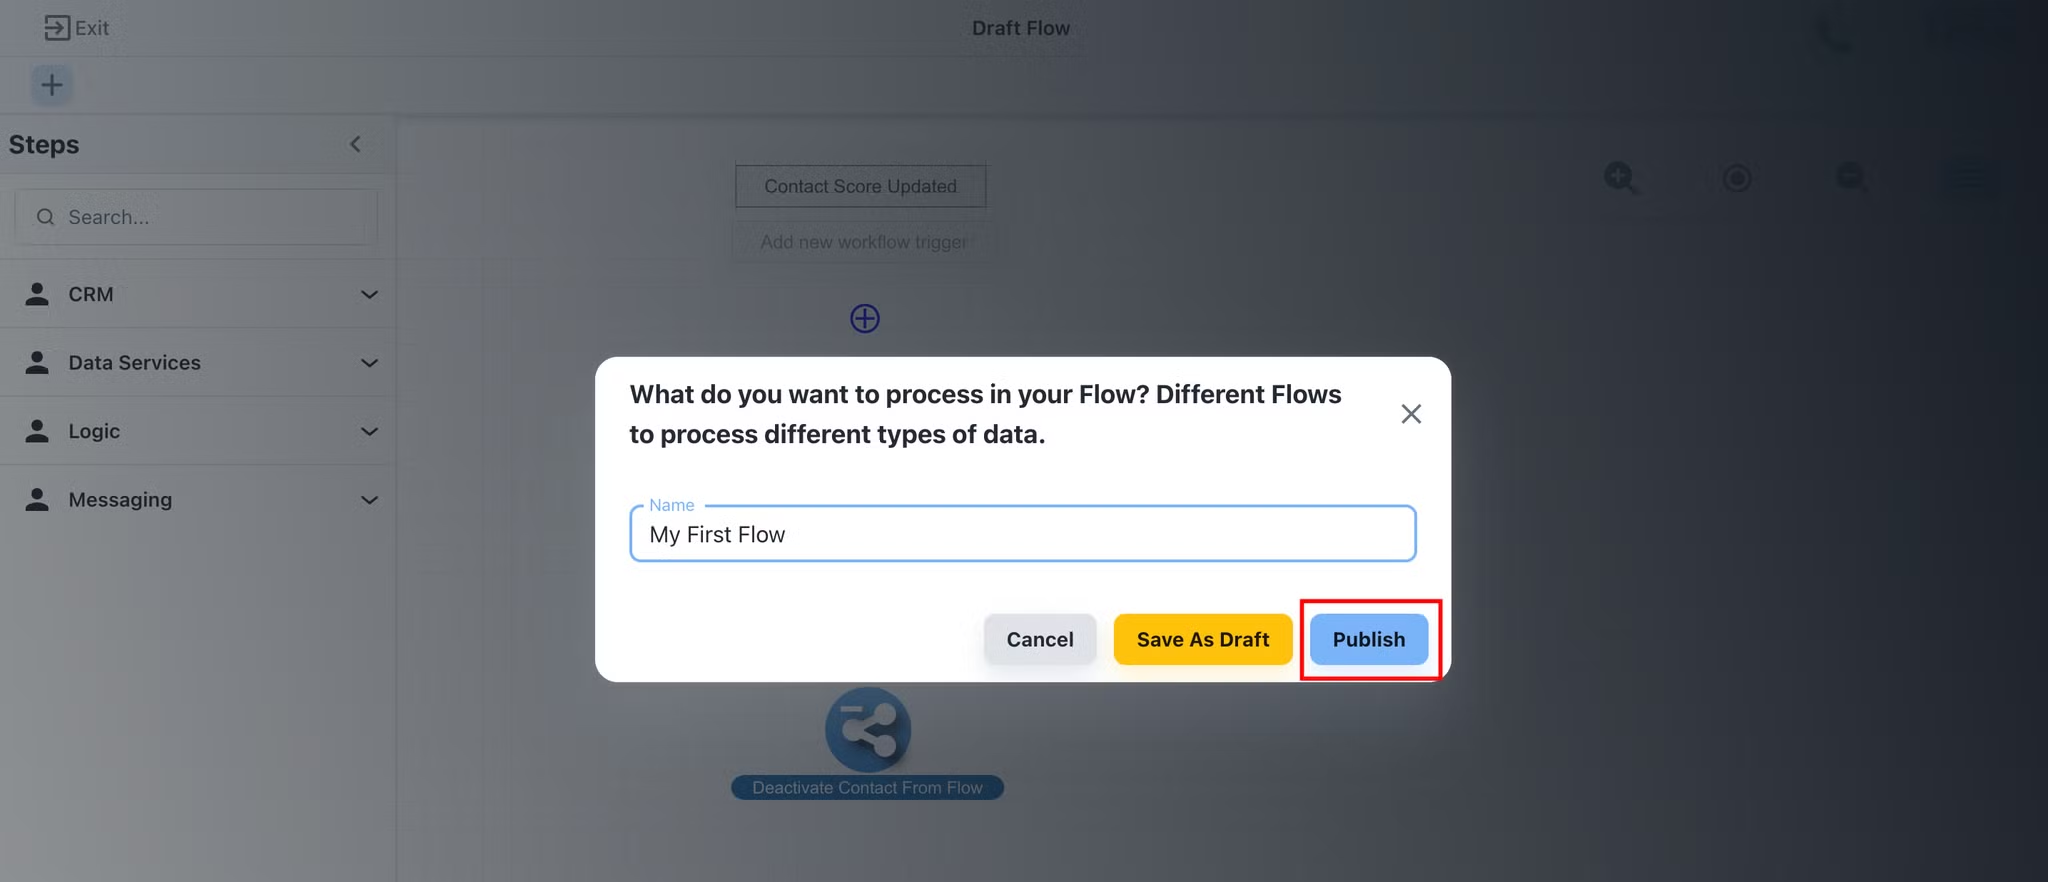The width and height of the screenshot is (2048, 882).
Task: Click the Add new workflow trigger button
Action: pos(864,242)
